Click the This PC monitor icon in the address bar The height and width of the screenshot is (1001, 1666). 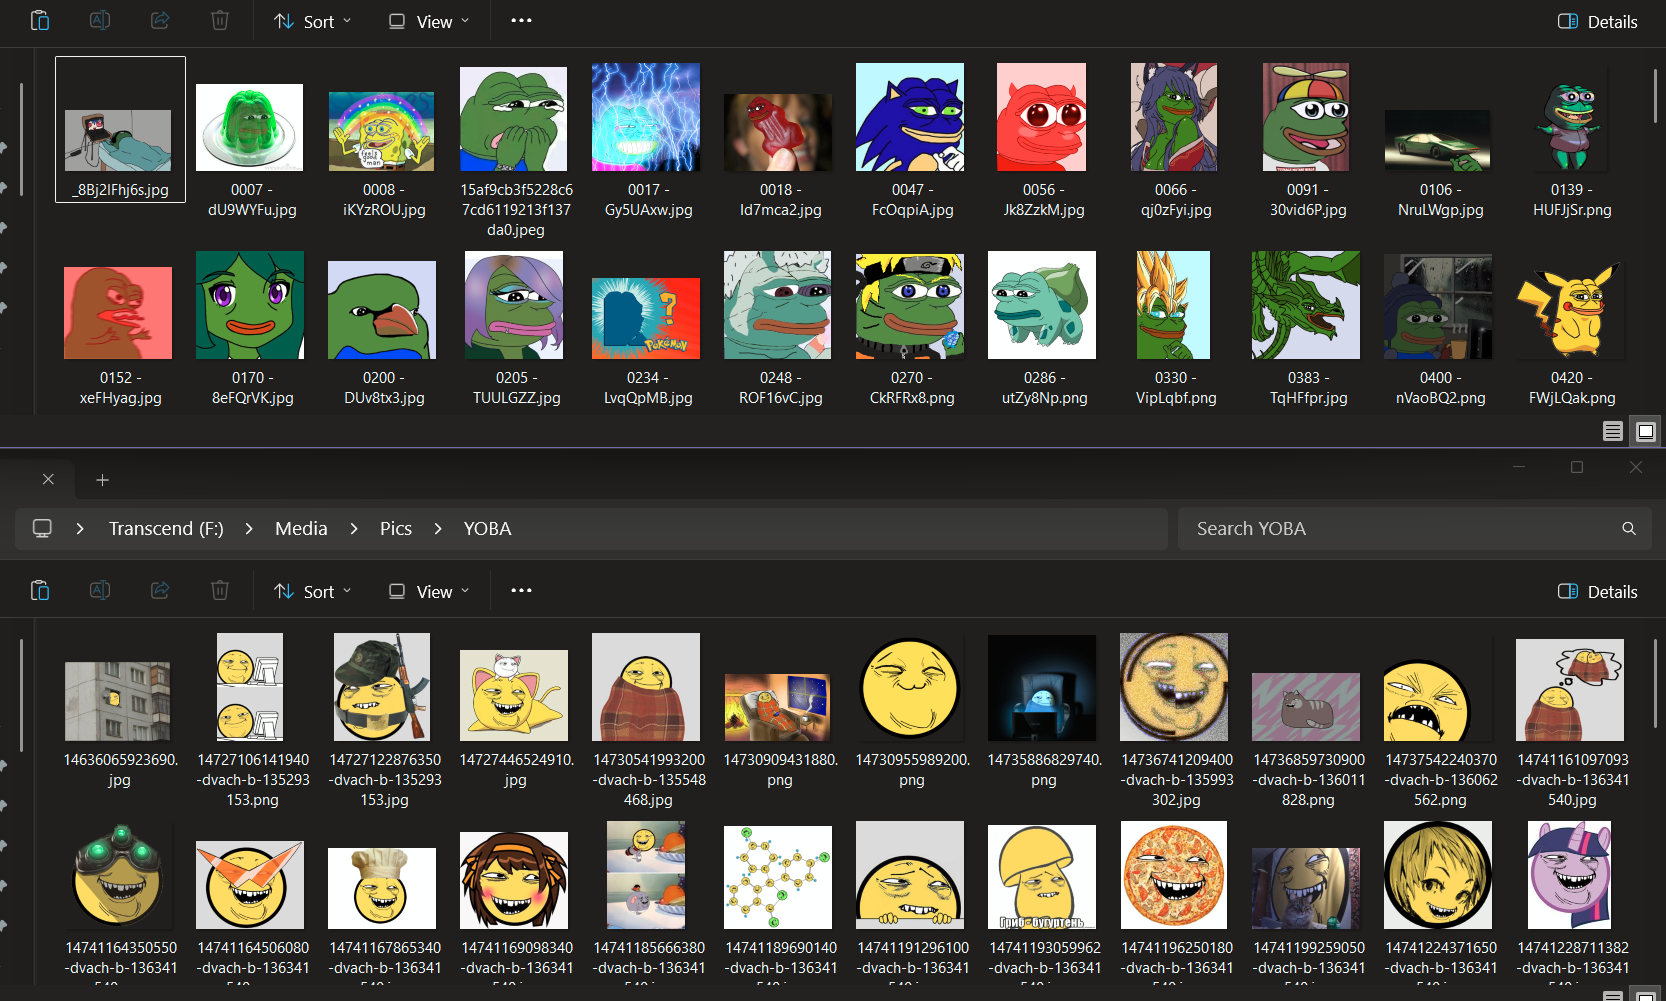point(42,528)
